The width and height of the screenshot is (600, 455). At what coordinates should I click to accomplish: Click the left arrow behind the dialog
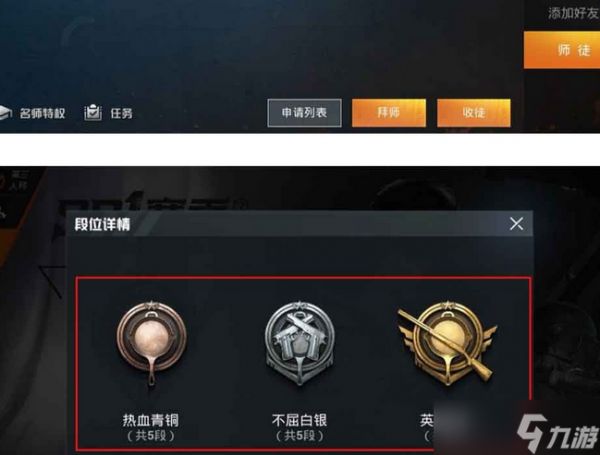pos(52,281)
